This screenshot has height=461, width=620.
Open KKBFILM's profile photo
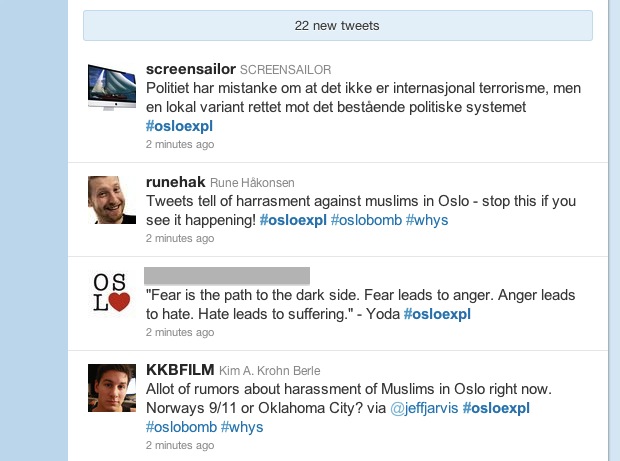(x=112, y=388)
